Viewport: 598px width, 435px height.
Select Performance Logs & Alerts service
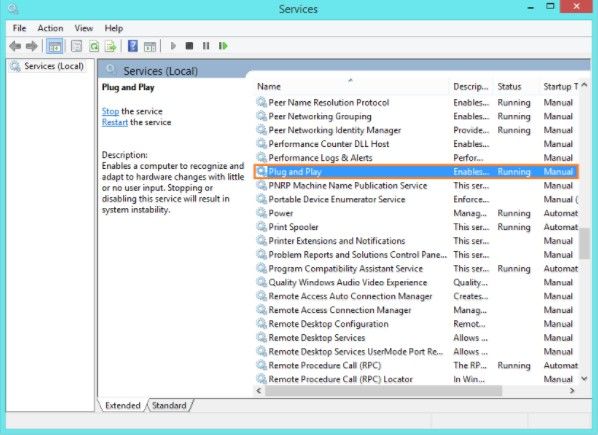pyautogui.click(x=320, y=157)
